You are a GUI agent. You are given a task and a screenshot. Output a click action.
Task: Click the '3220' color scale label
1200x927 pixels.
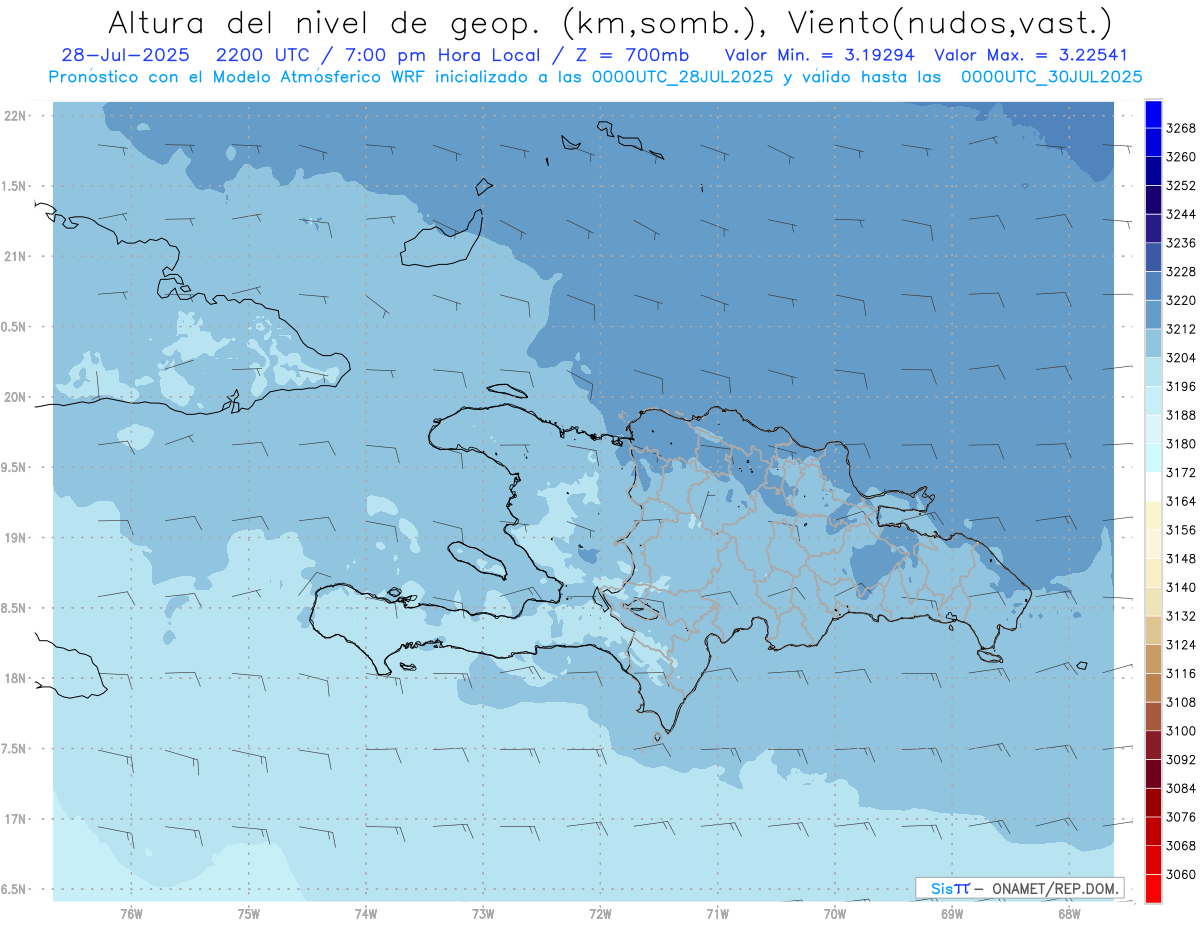pos(1181,300)
